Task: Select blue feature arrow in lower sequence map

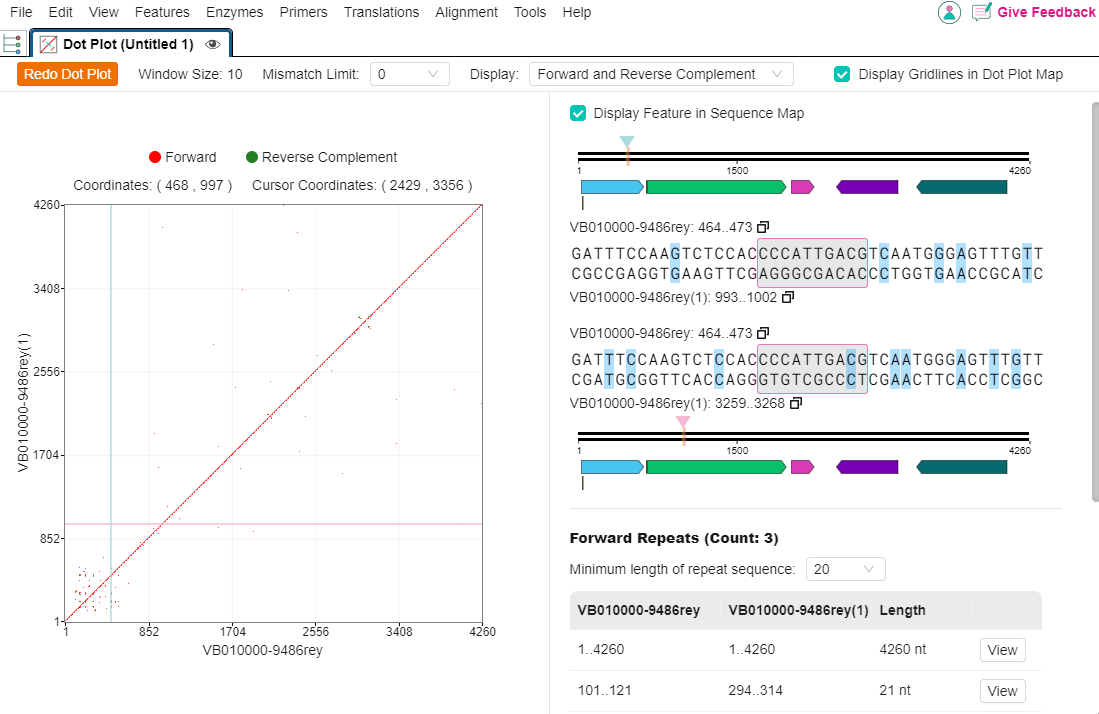Action: [x=612, y=467]
